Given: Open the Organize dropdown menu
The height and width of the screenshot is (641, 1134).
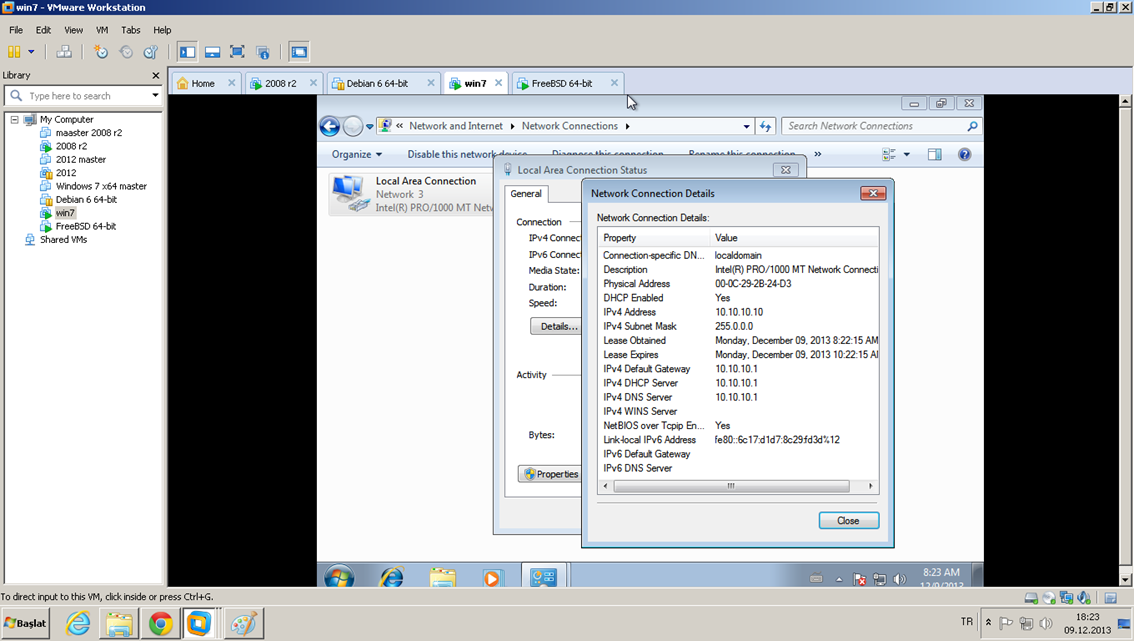Looking at the screenshot, I should click(357, 154).
